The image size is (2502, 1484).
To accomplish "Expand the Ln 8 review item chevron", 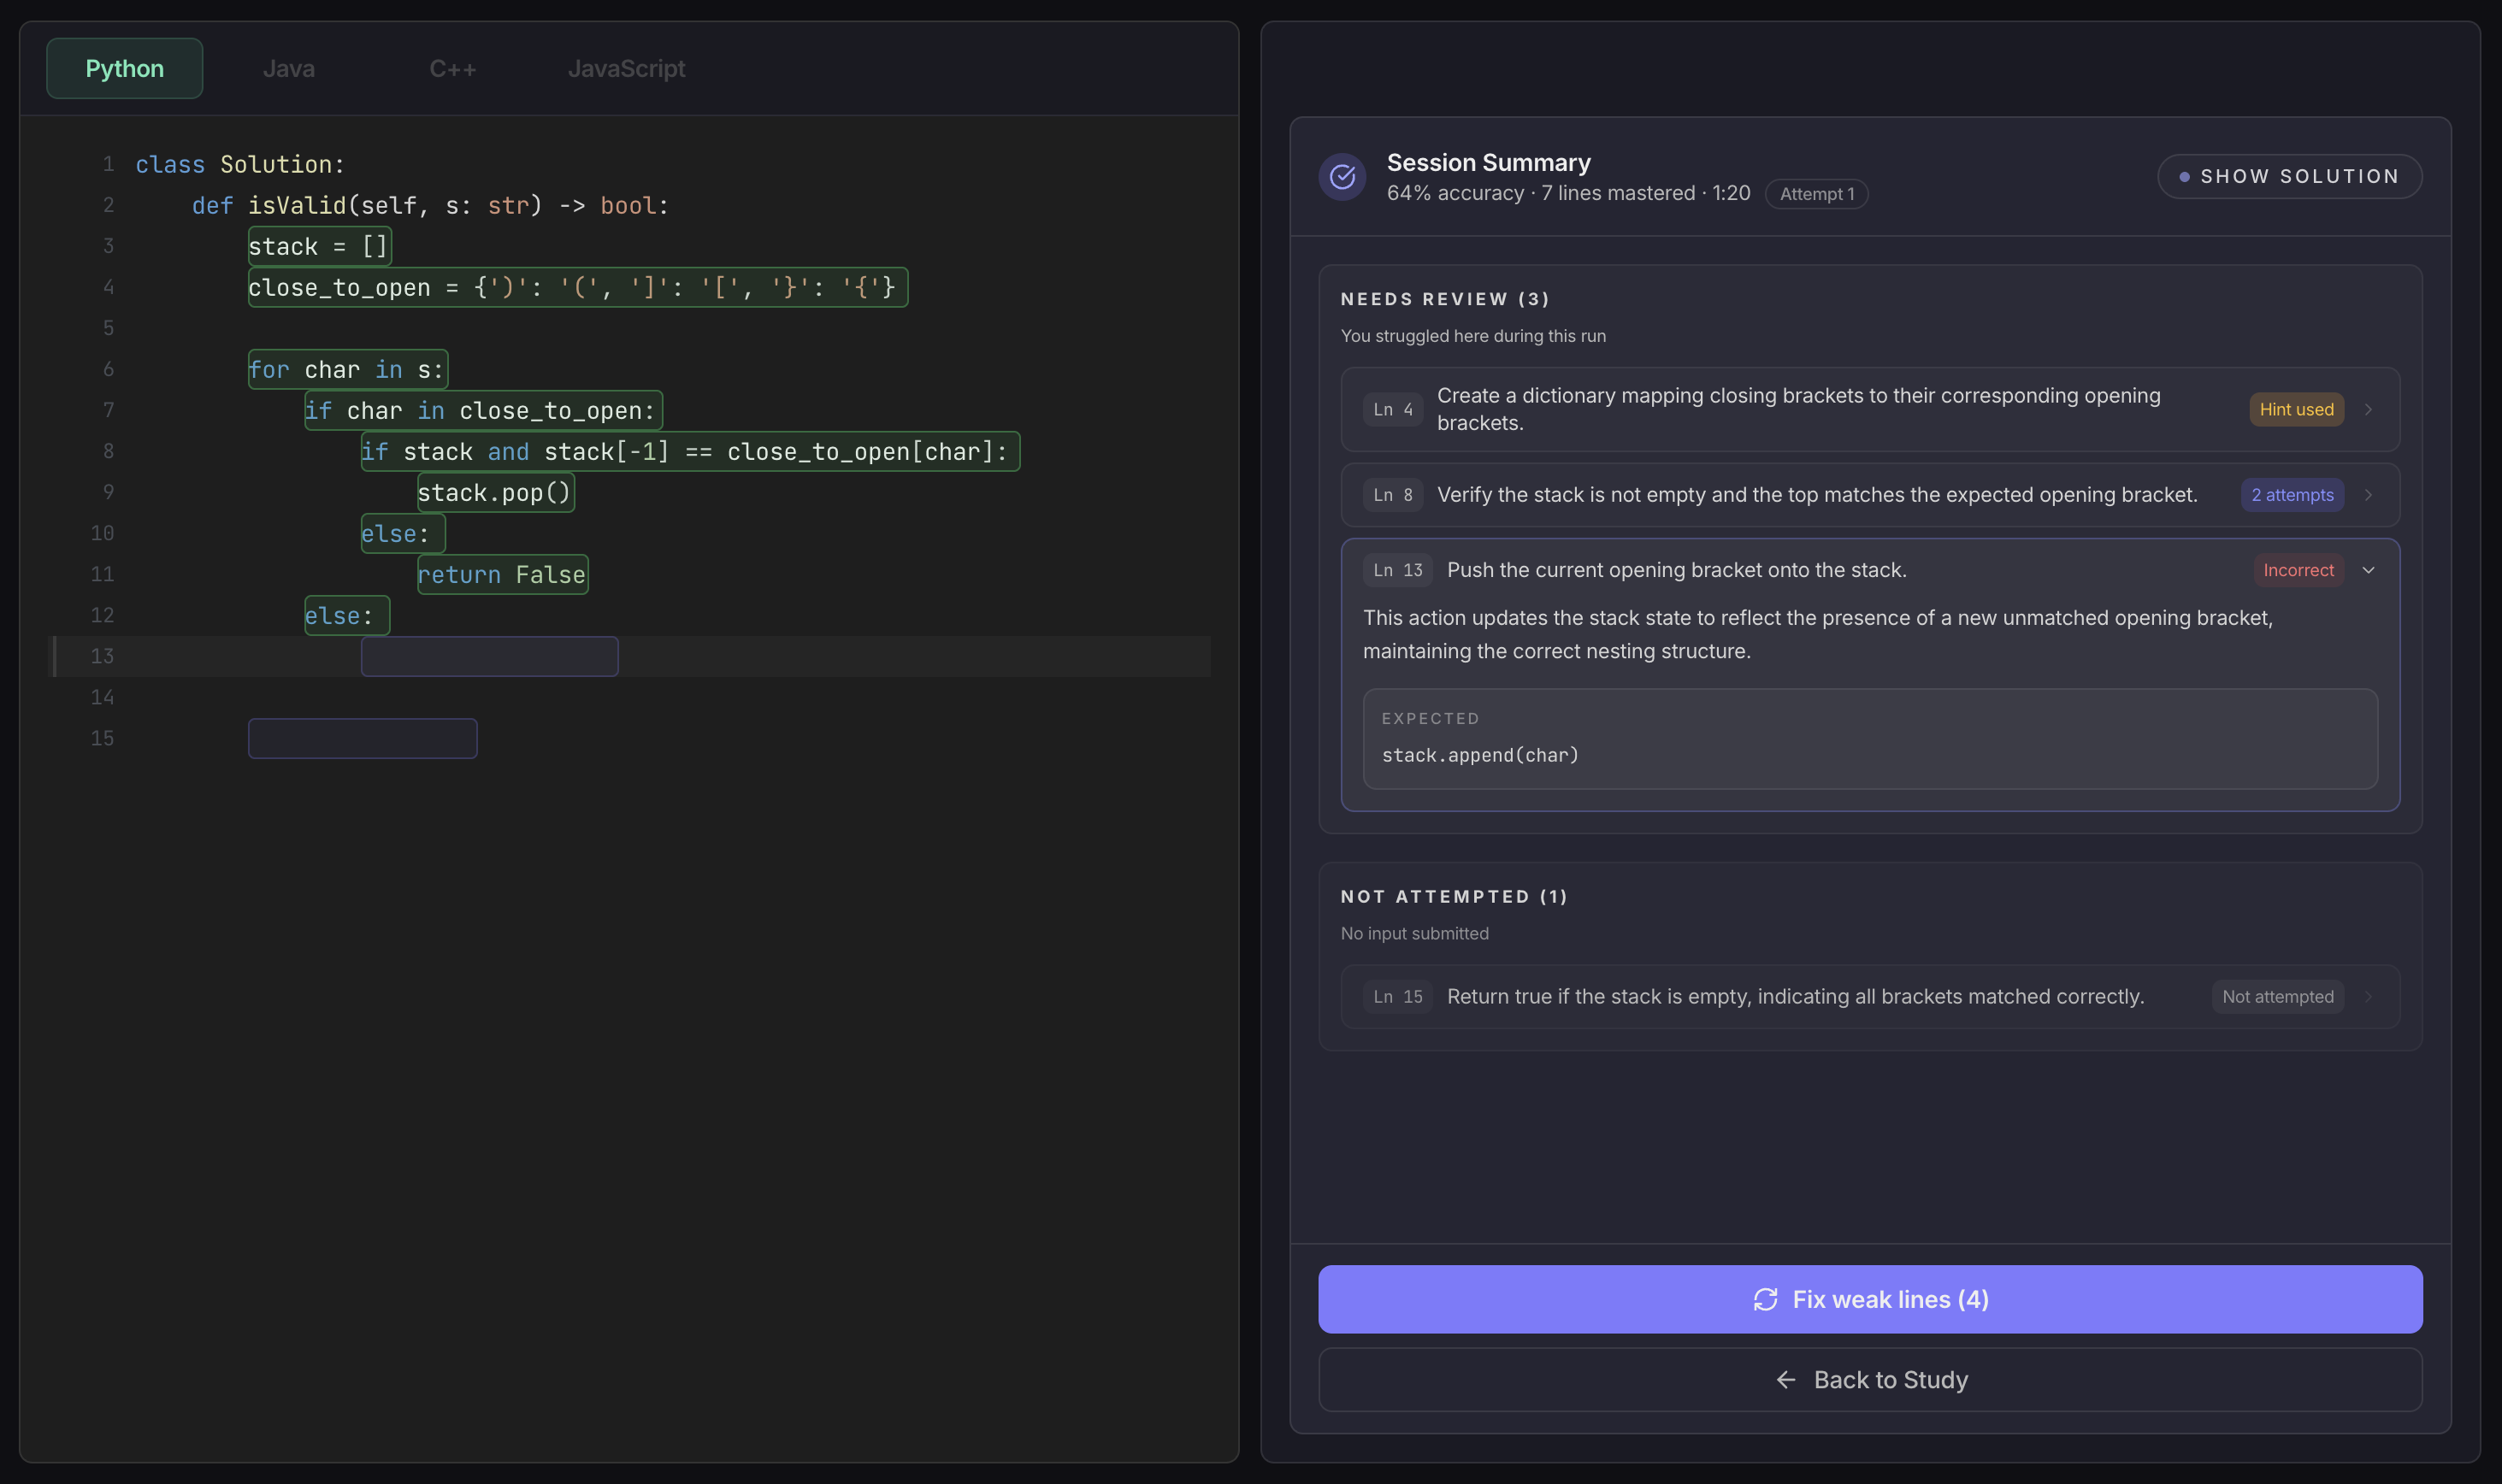I will click(x=2368, y=495).
